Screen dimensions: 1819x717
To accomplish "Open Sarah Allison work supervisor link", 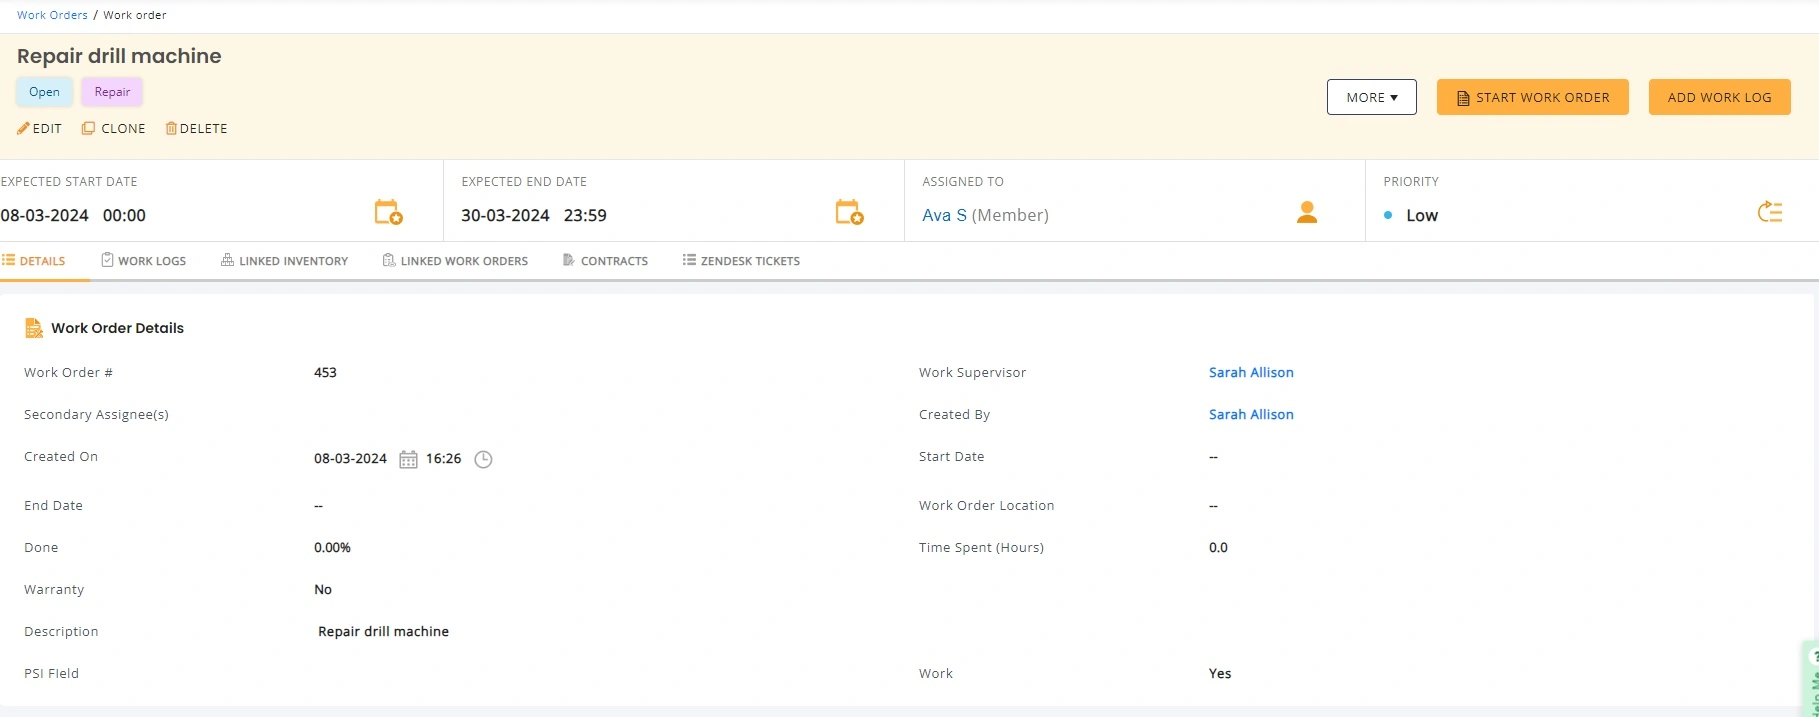I will coord(1250,372).
